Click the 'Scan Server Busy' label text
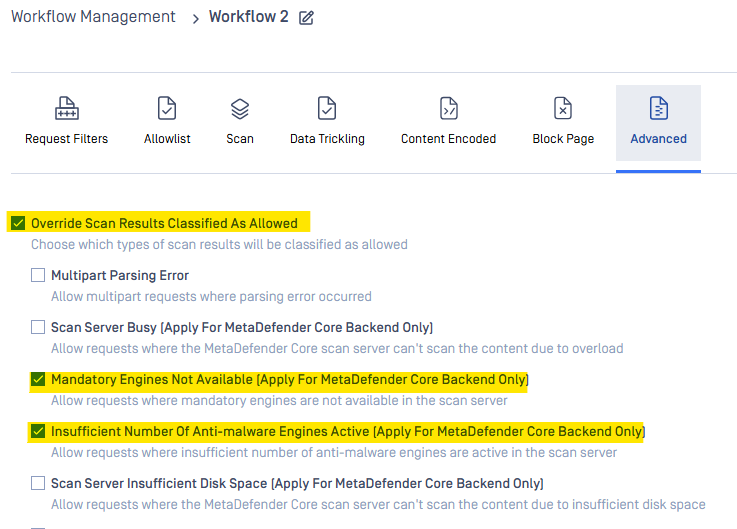The height and width of the screenshot is (529, 737). 242,328
